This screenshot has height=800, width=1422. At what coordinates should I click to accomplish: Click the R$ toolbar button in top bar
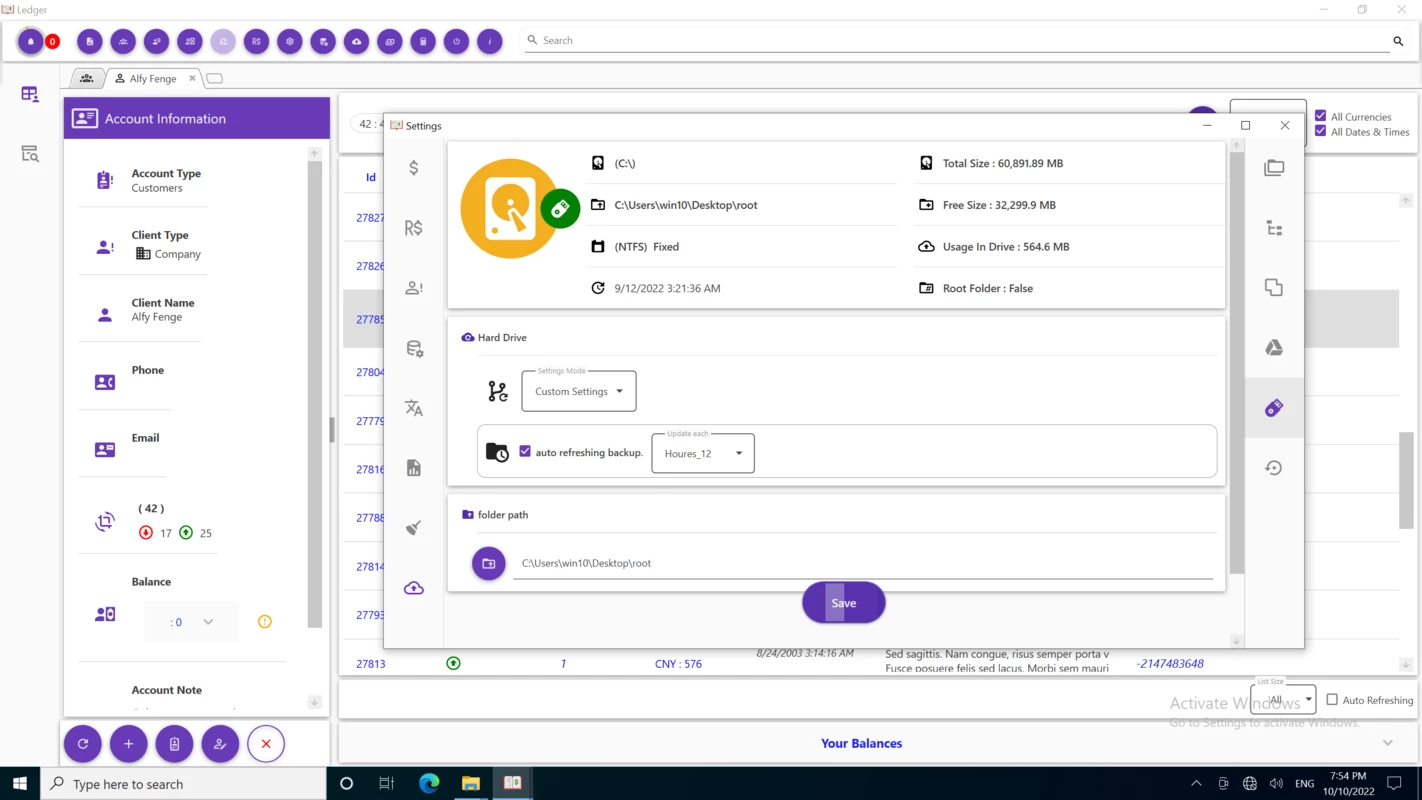pyautogui.click(x=256, y=41)
